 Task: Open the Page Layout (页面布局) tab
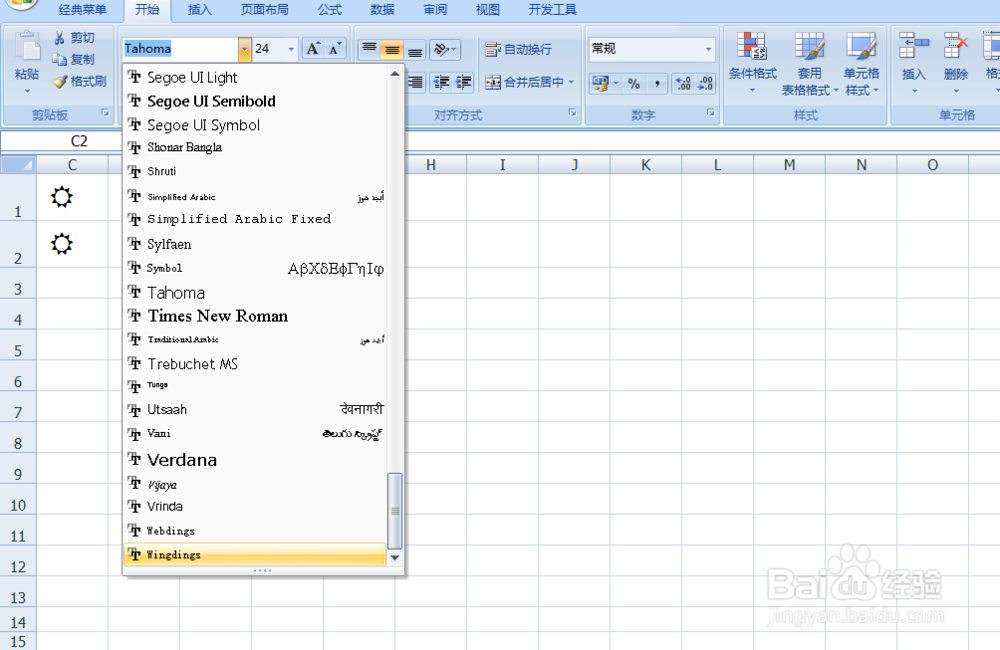pos(265,10)
